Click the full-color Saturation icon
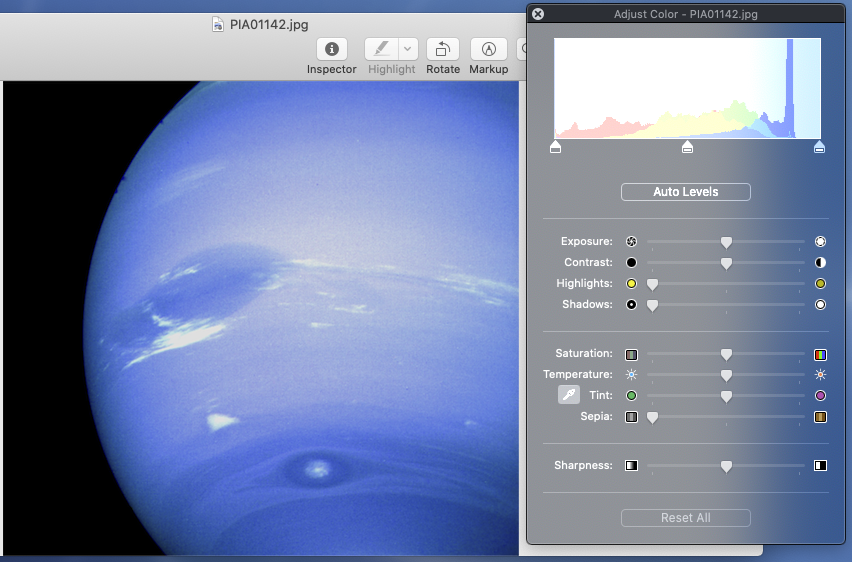This screenshot has height=562, width=852. [820, 354]
